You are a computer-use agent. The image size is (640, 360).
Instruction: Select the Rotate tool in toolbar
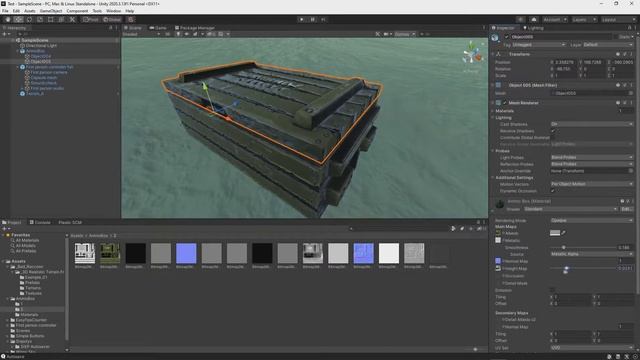coord(29,19)
